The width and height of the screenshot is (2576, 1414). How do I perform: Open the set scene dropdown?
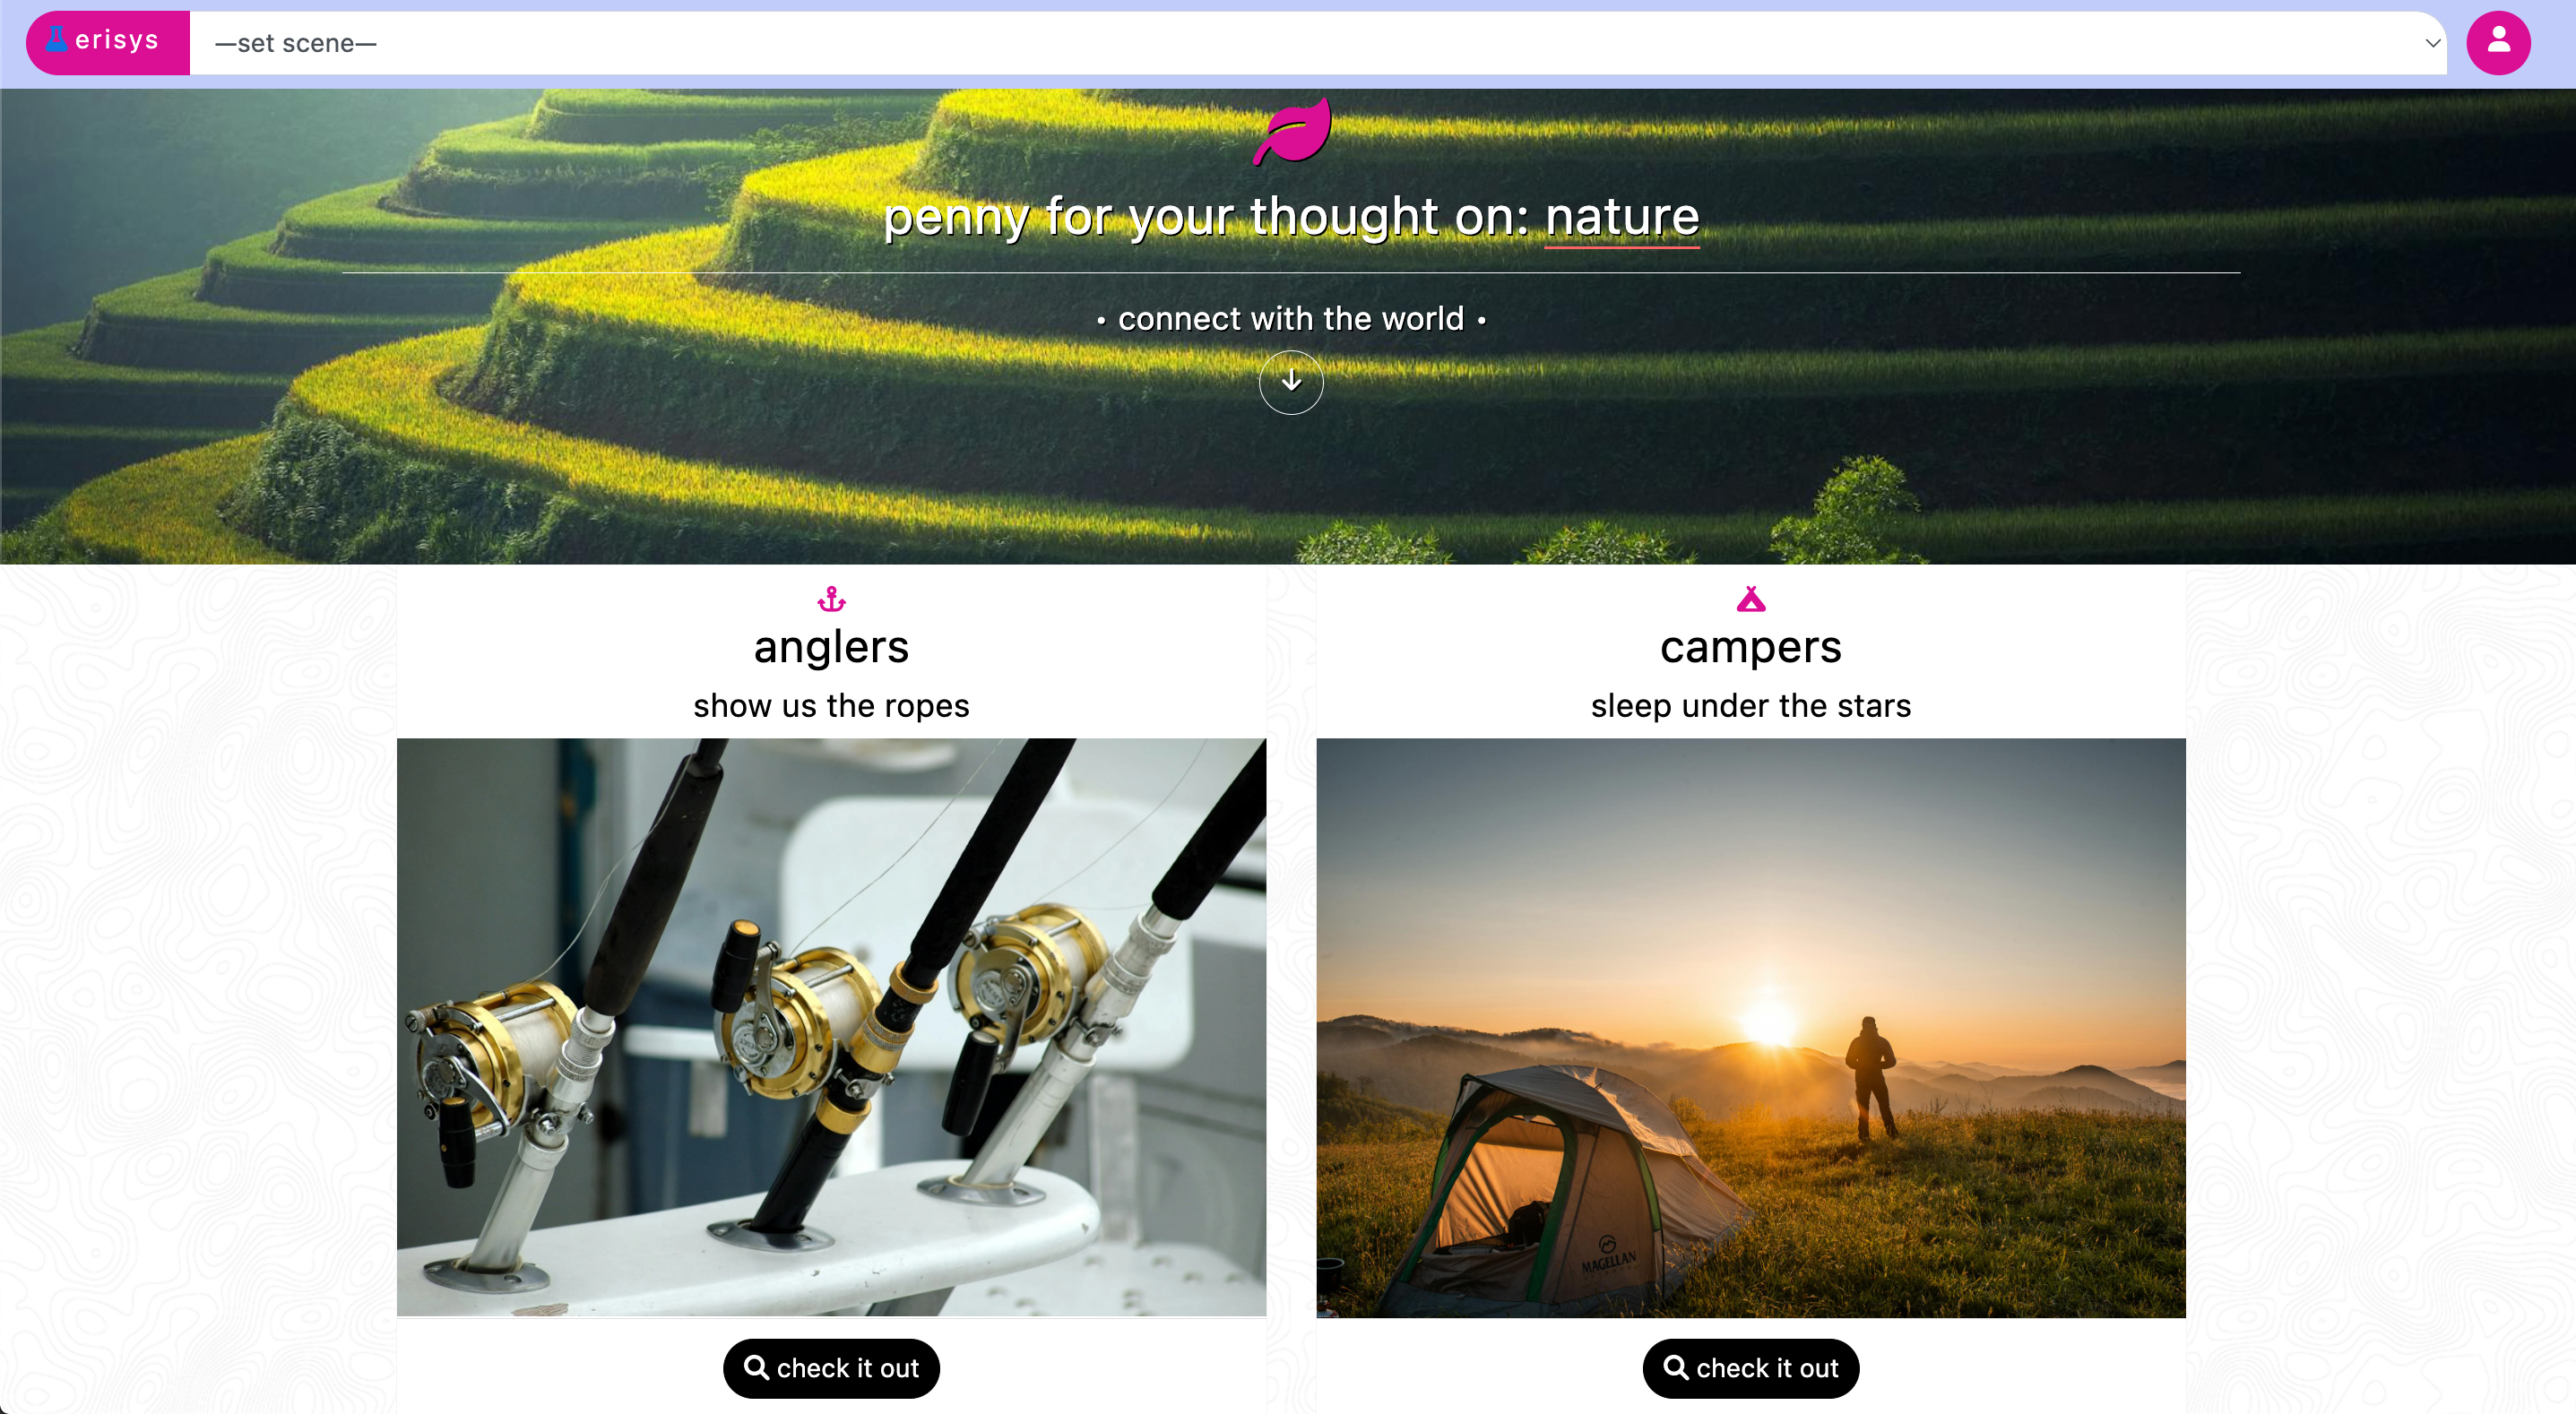click(1318, 43)
